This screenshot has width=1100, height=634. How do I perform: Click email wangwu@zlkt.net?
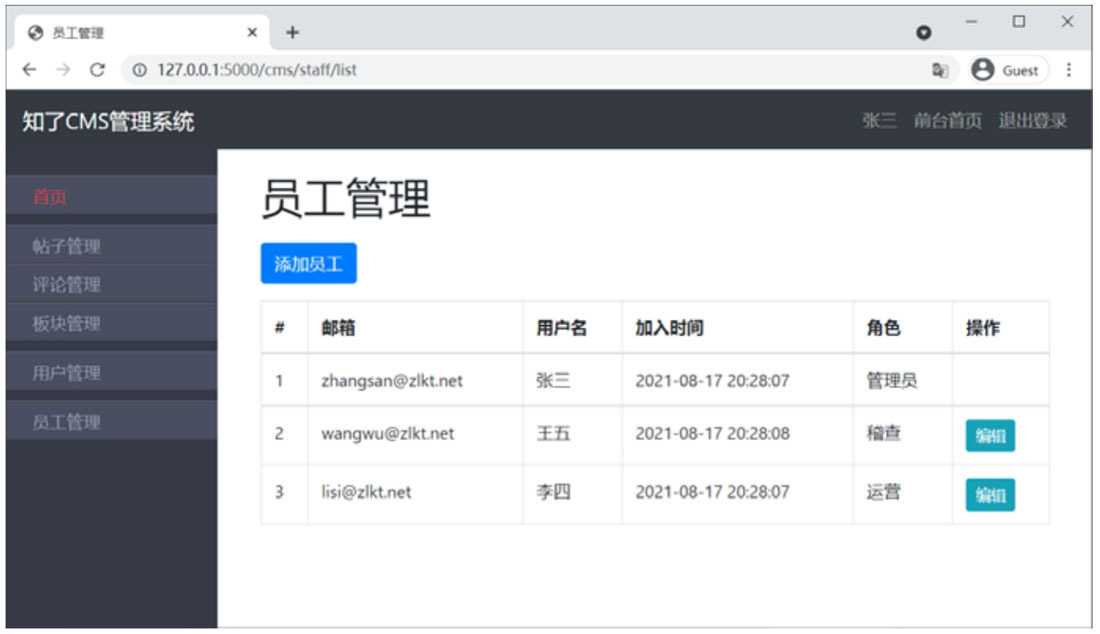[388, 433]
